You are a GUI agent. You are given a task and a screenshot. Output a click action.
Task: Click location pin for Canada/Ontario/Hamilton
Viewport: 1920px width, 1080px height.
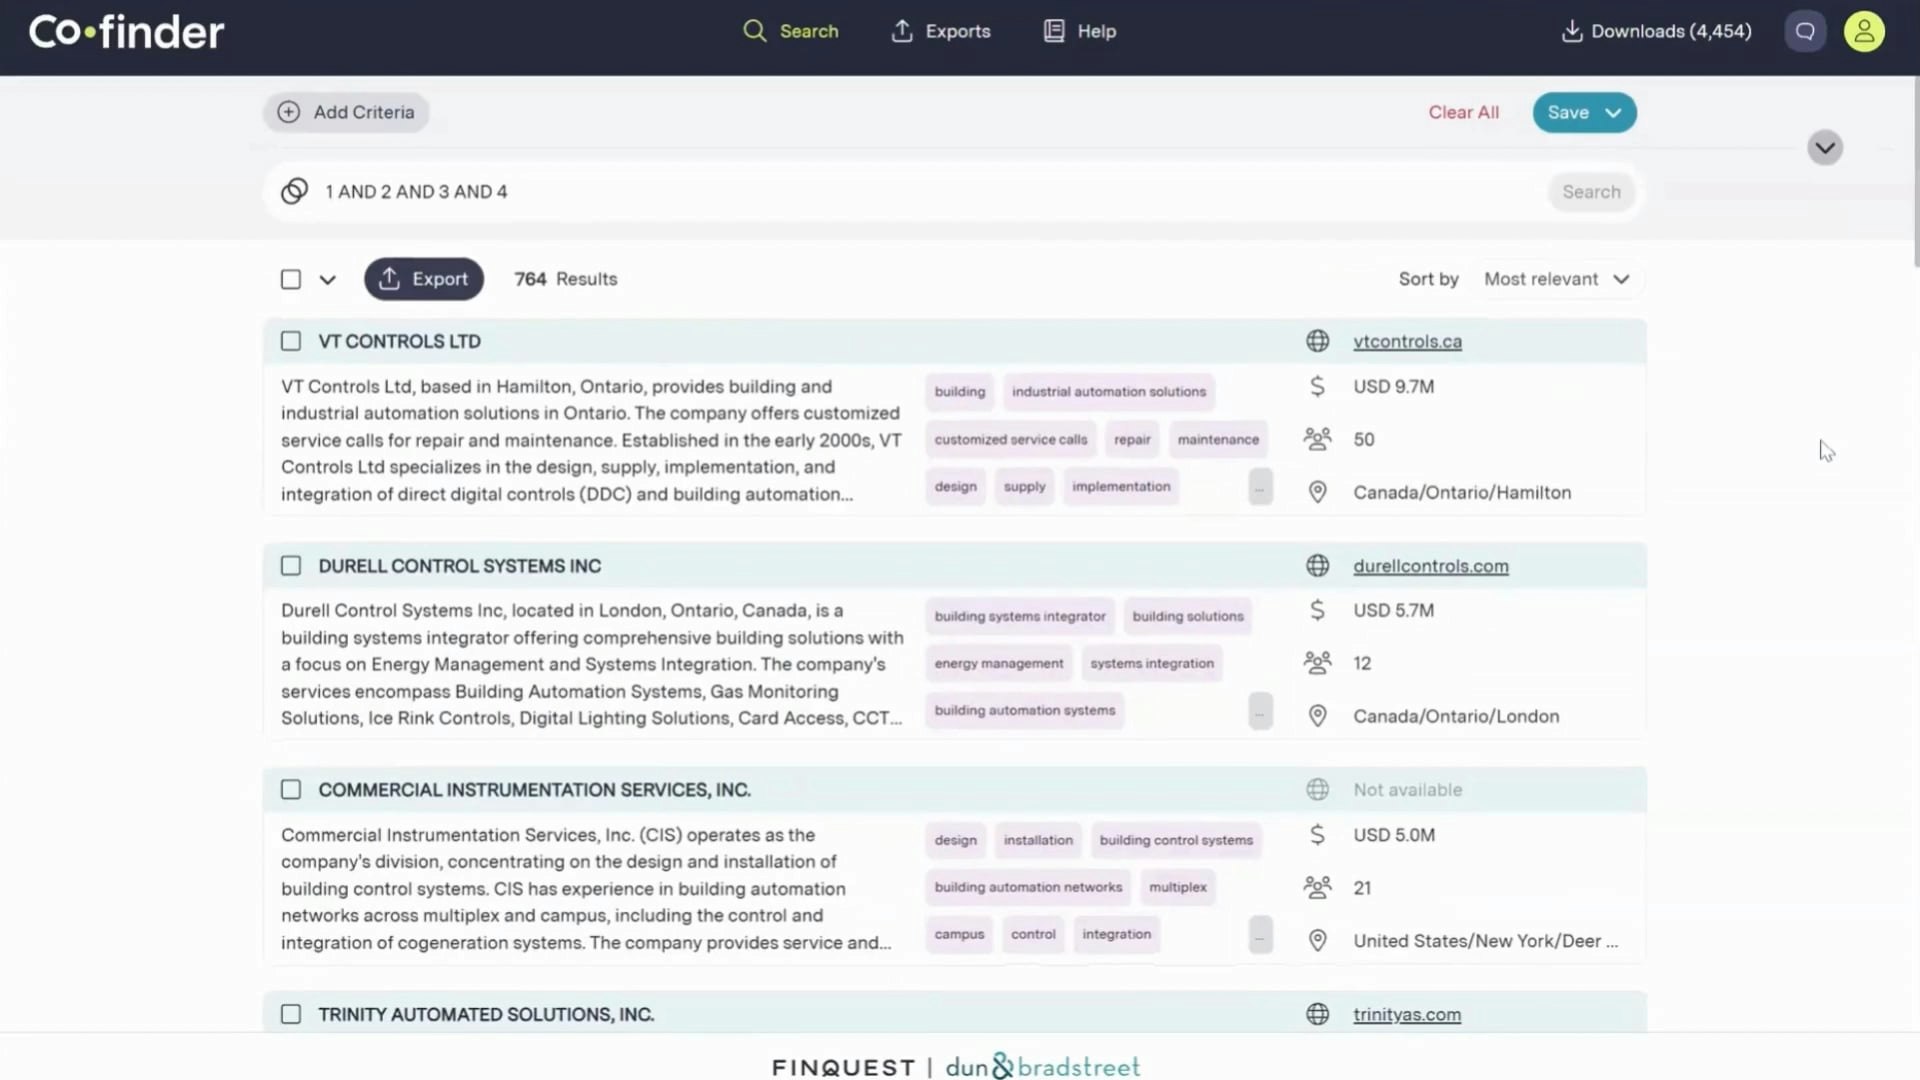[x=1318, y=492]
